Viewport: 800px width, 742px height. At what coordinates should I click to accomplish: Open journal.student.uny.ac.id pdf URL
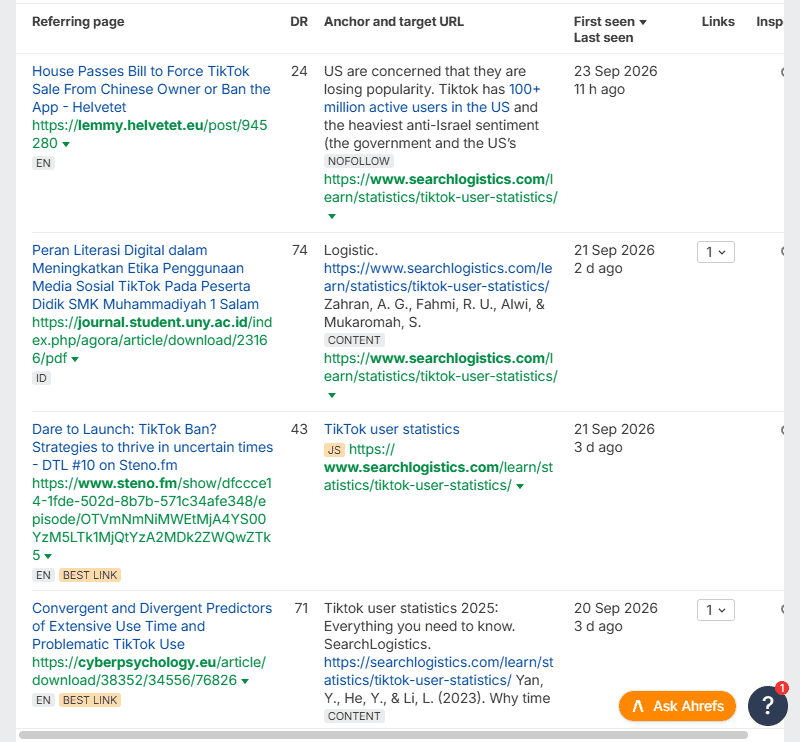(152, 340)
